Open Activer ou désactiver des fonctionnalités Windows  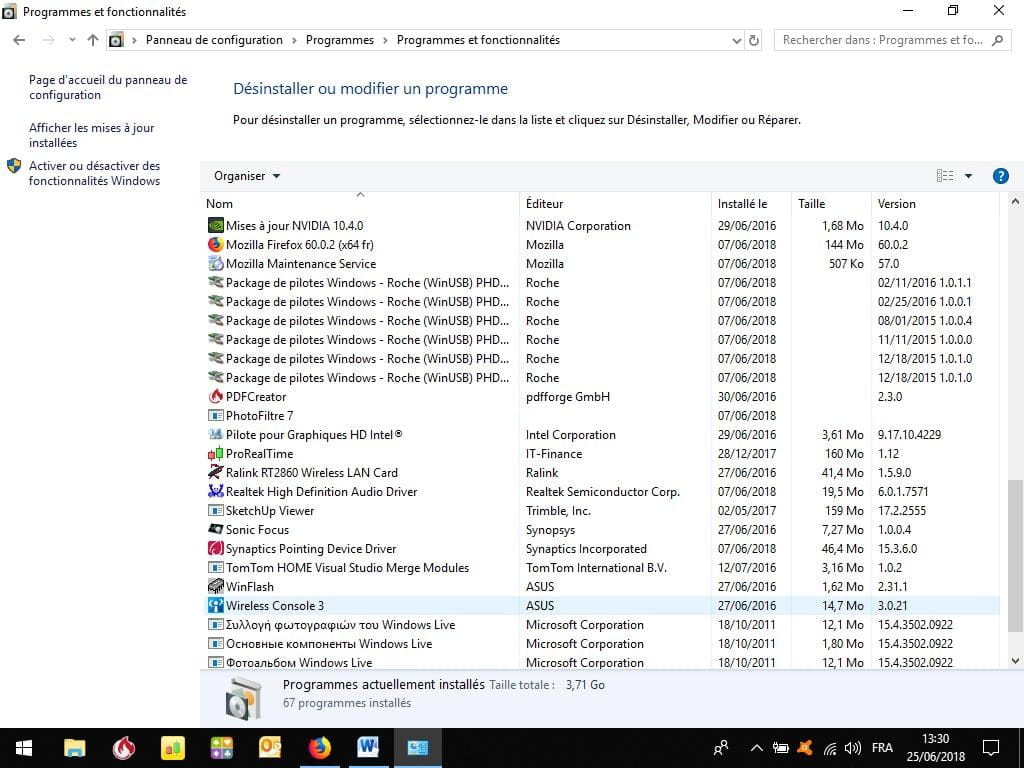(94, 173)
